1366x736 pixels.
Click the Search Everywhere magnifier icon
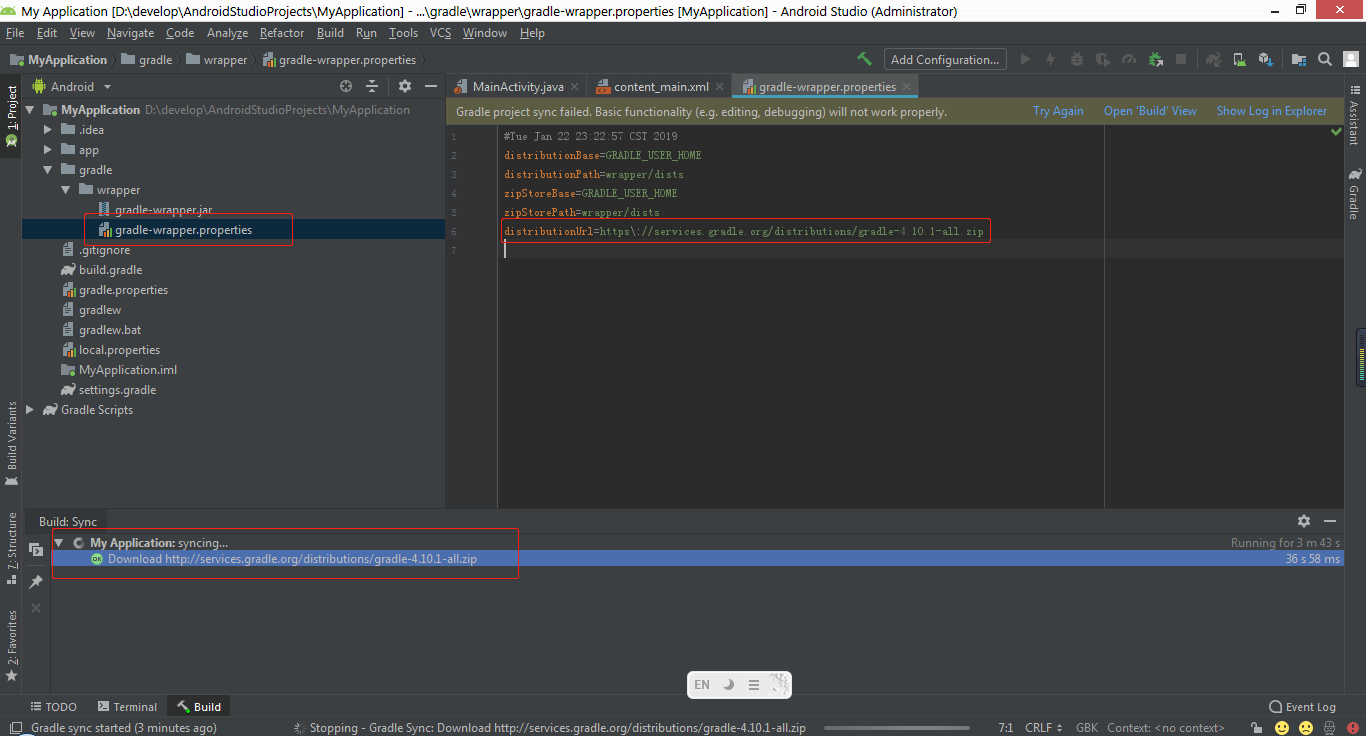tap(1325, 59)
